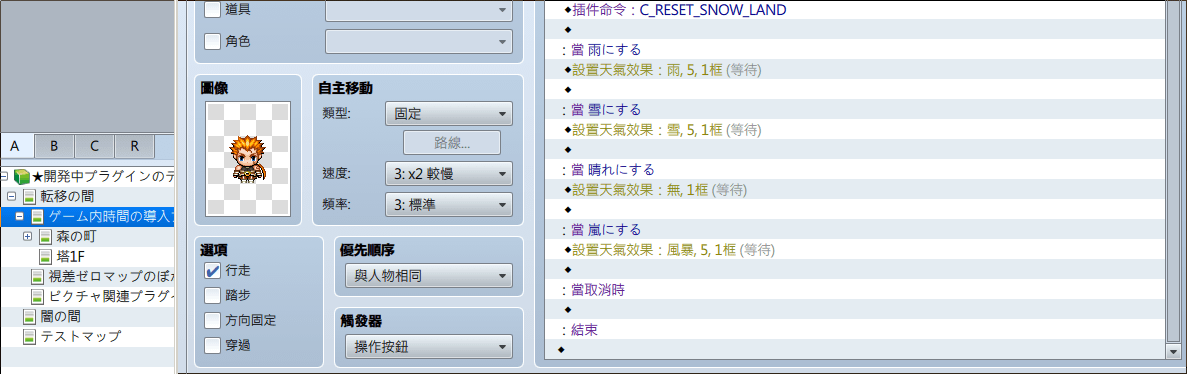Select the テストマップ map
Screen dimensions: 1187x374
pos(80,336)
